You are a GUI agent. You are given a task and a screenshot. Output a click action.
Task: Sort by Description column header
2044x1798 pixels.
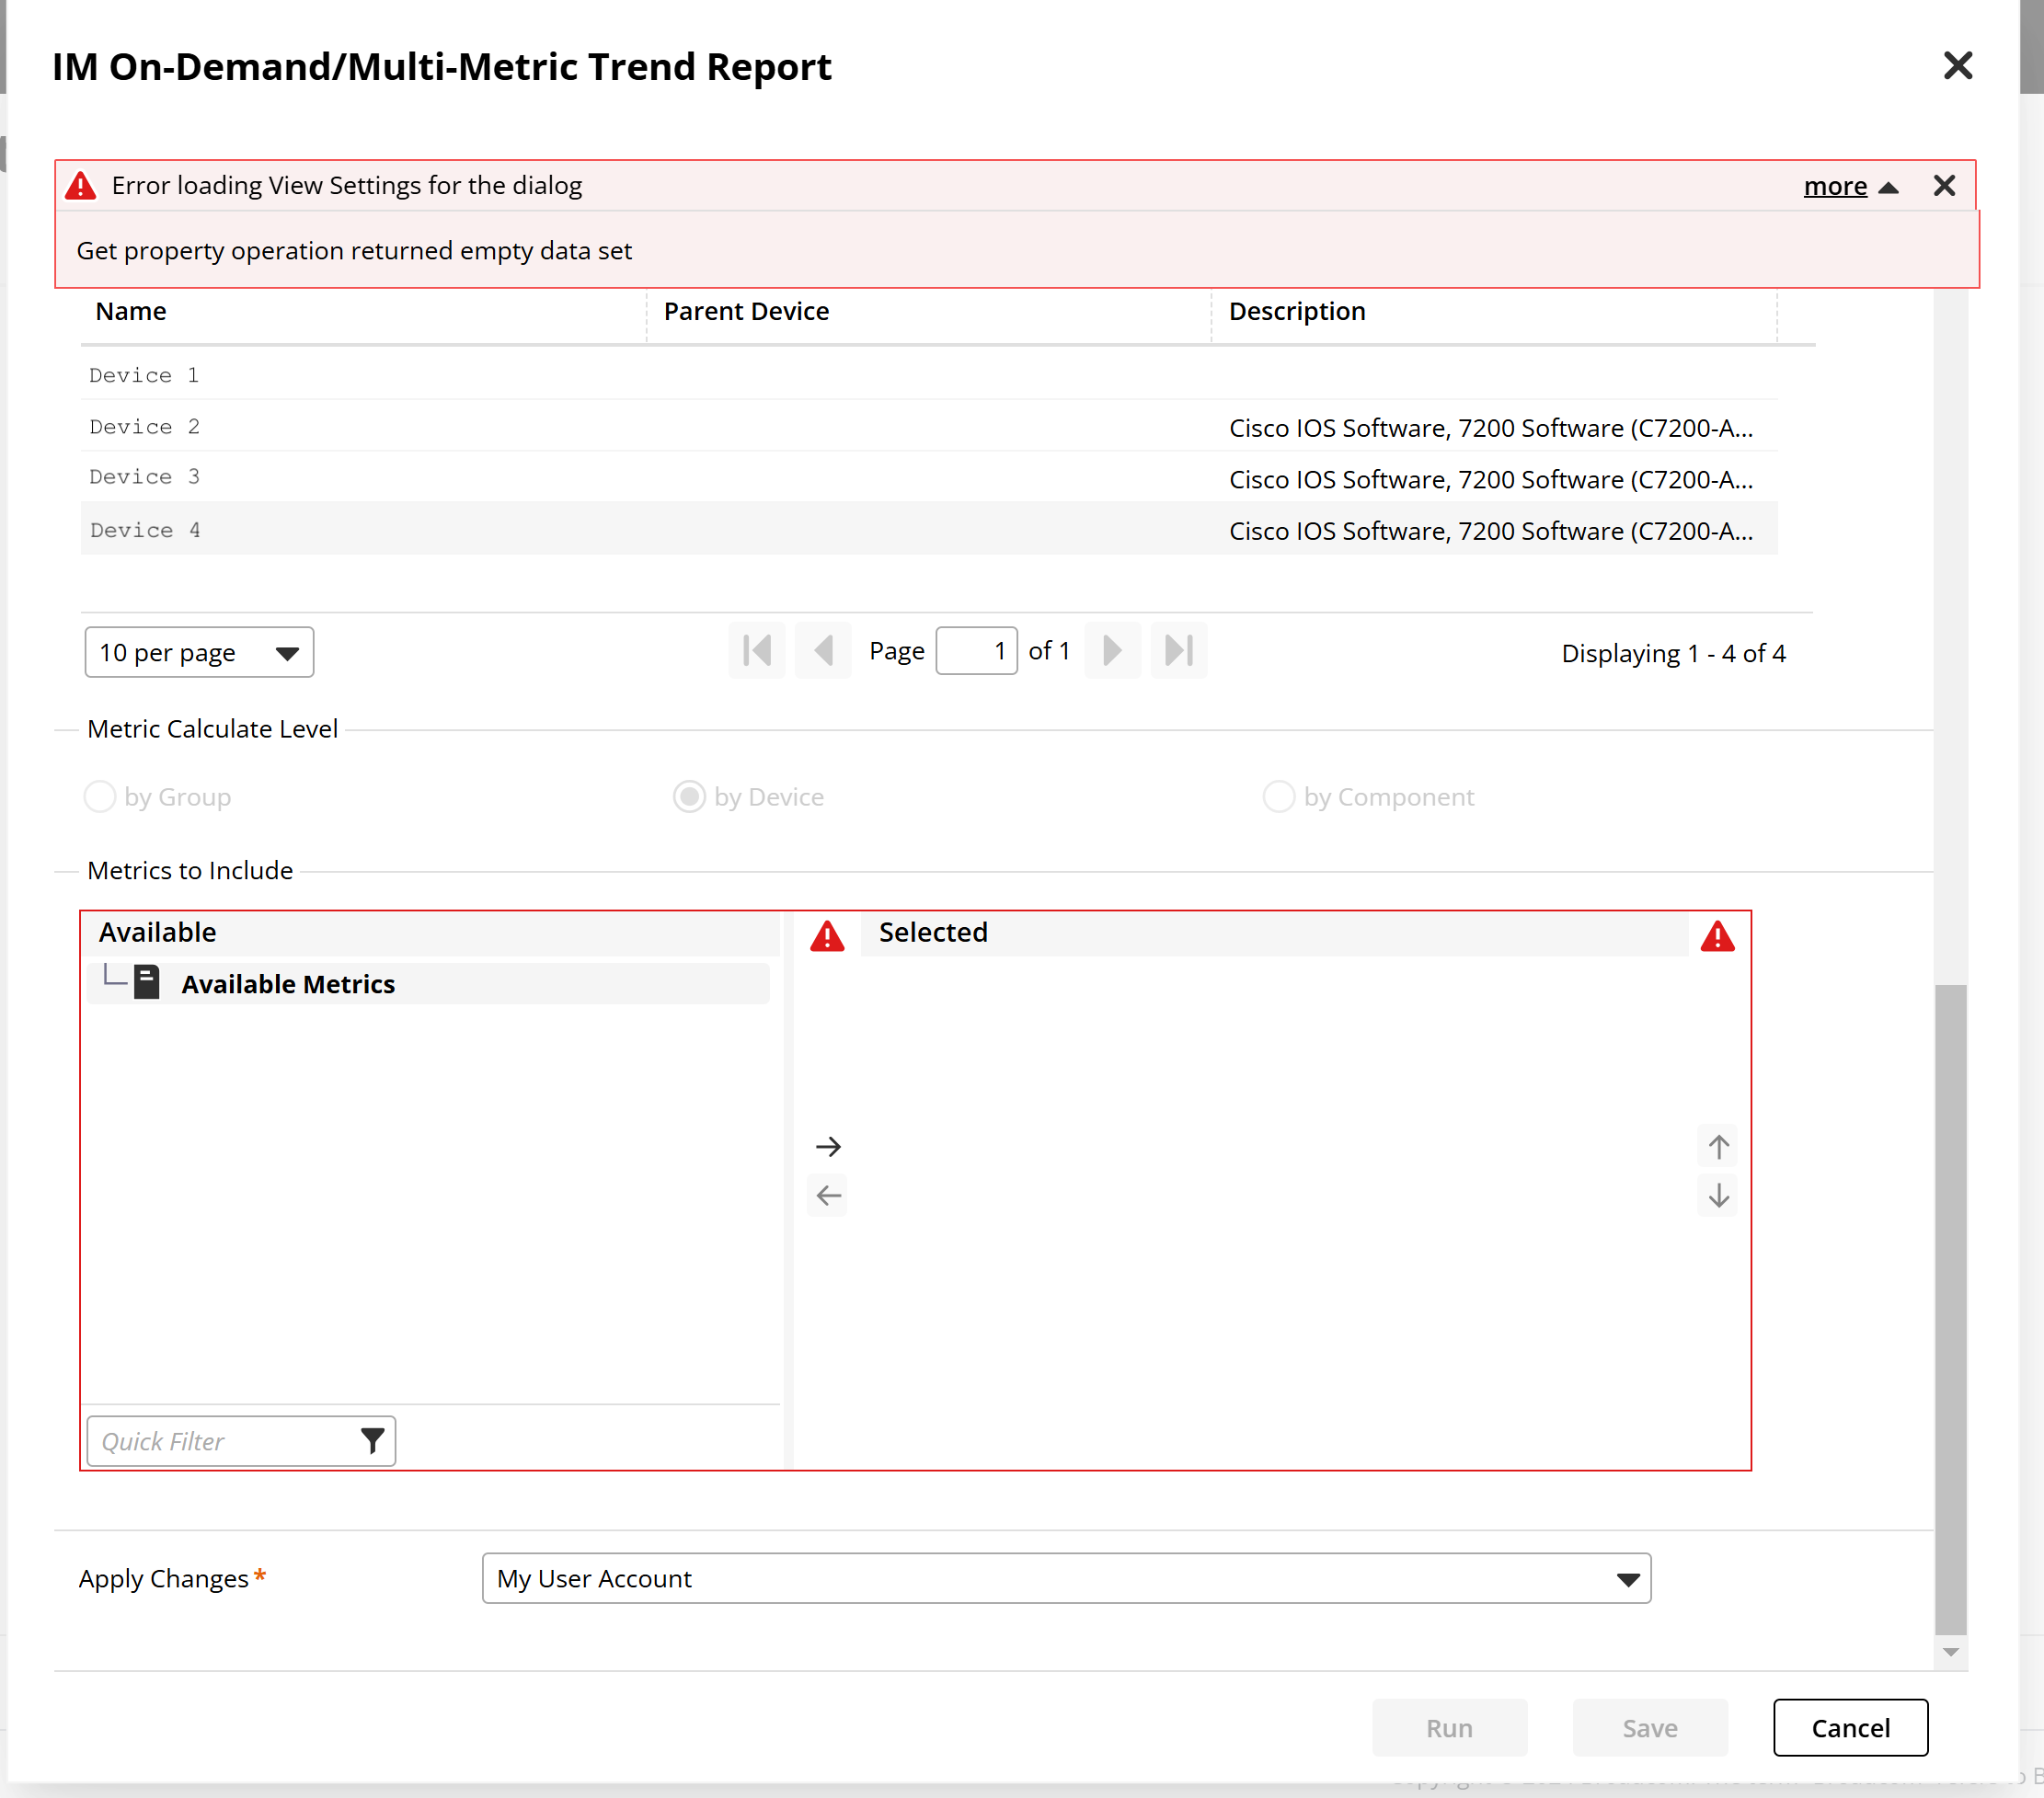[1296, 311]
